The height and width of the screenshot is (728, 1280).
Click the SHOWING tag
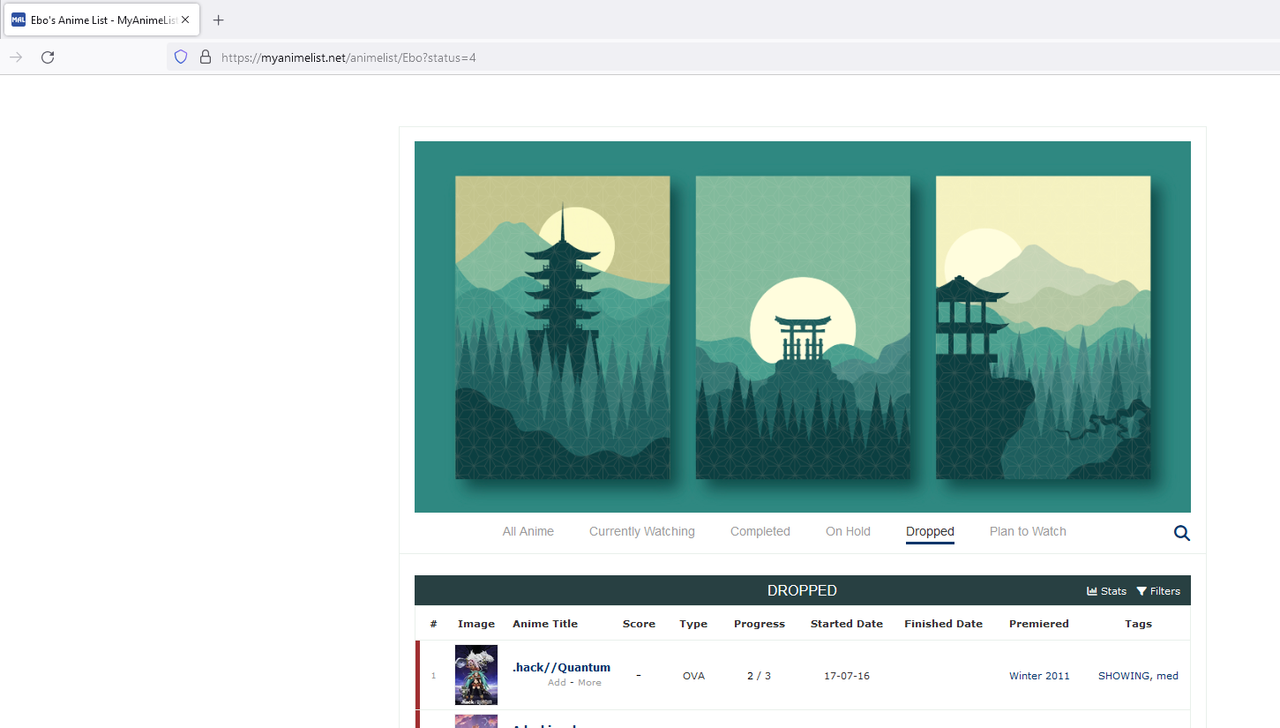pyautogui.click(x=1123, y=676)
